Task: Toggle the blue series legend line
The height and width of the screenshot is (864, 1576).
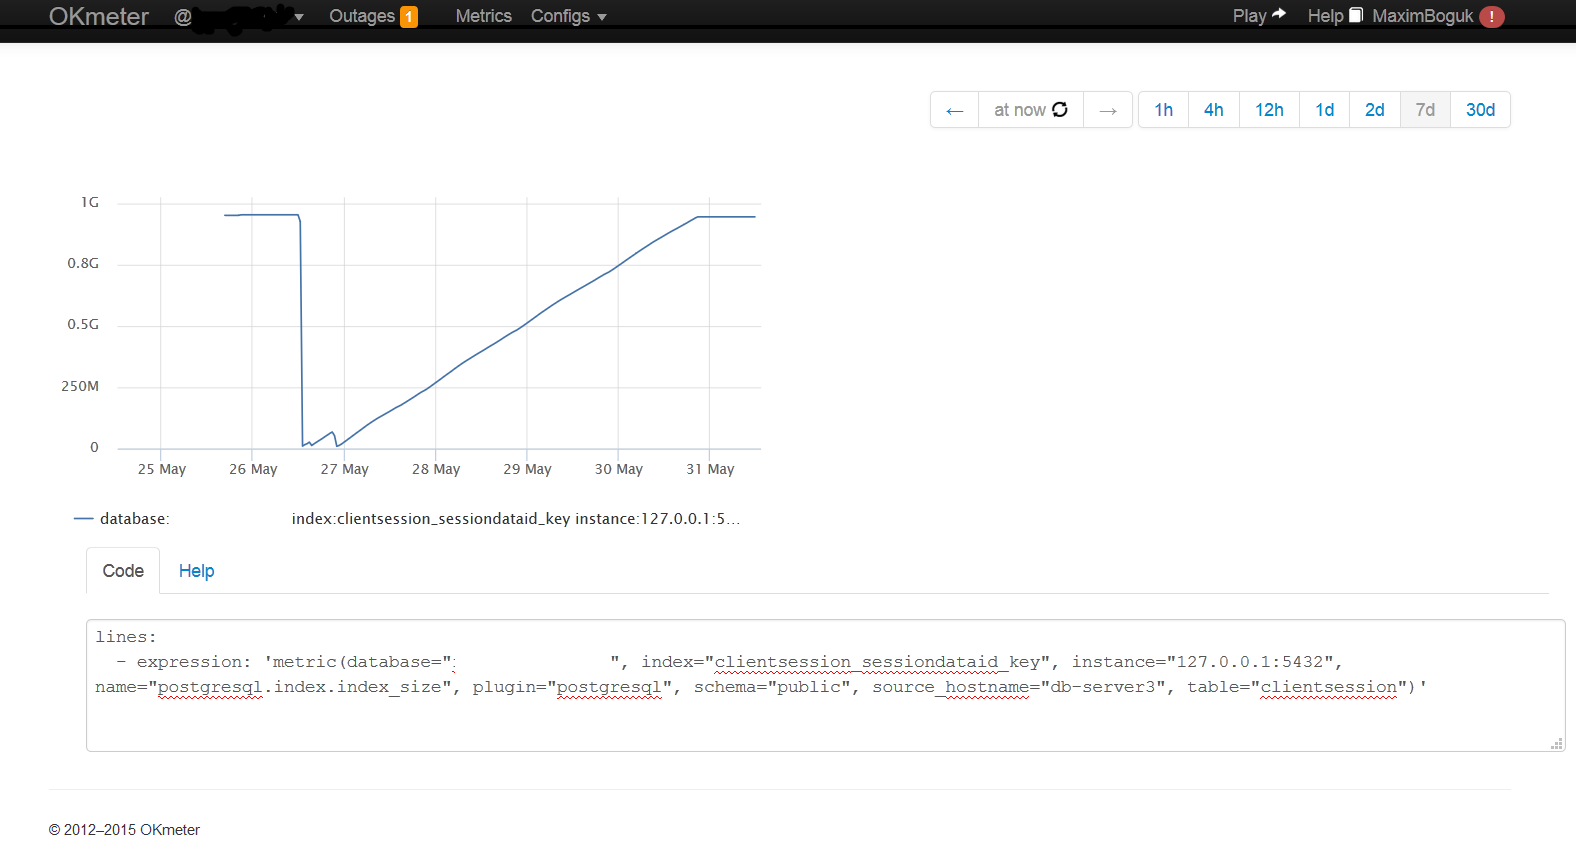Action: point(83,519)
